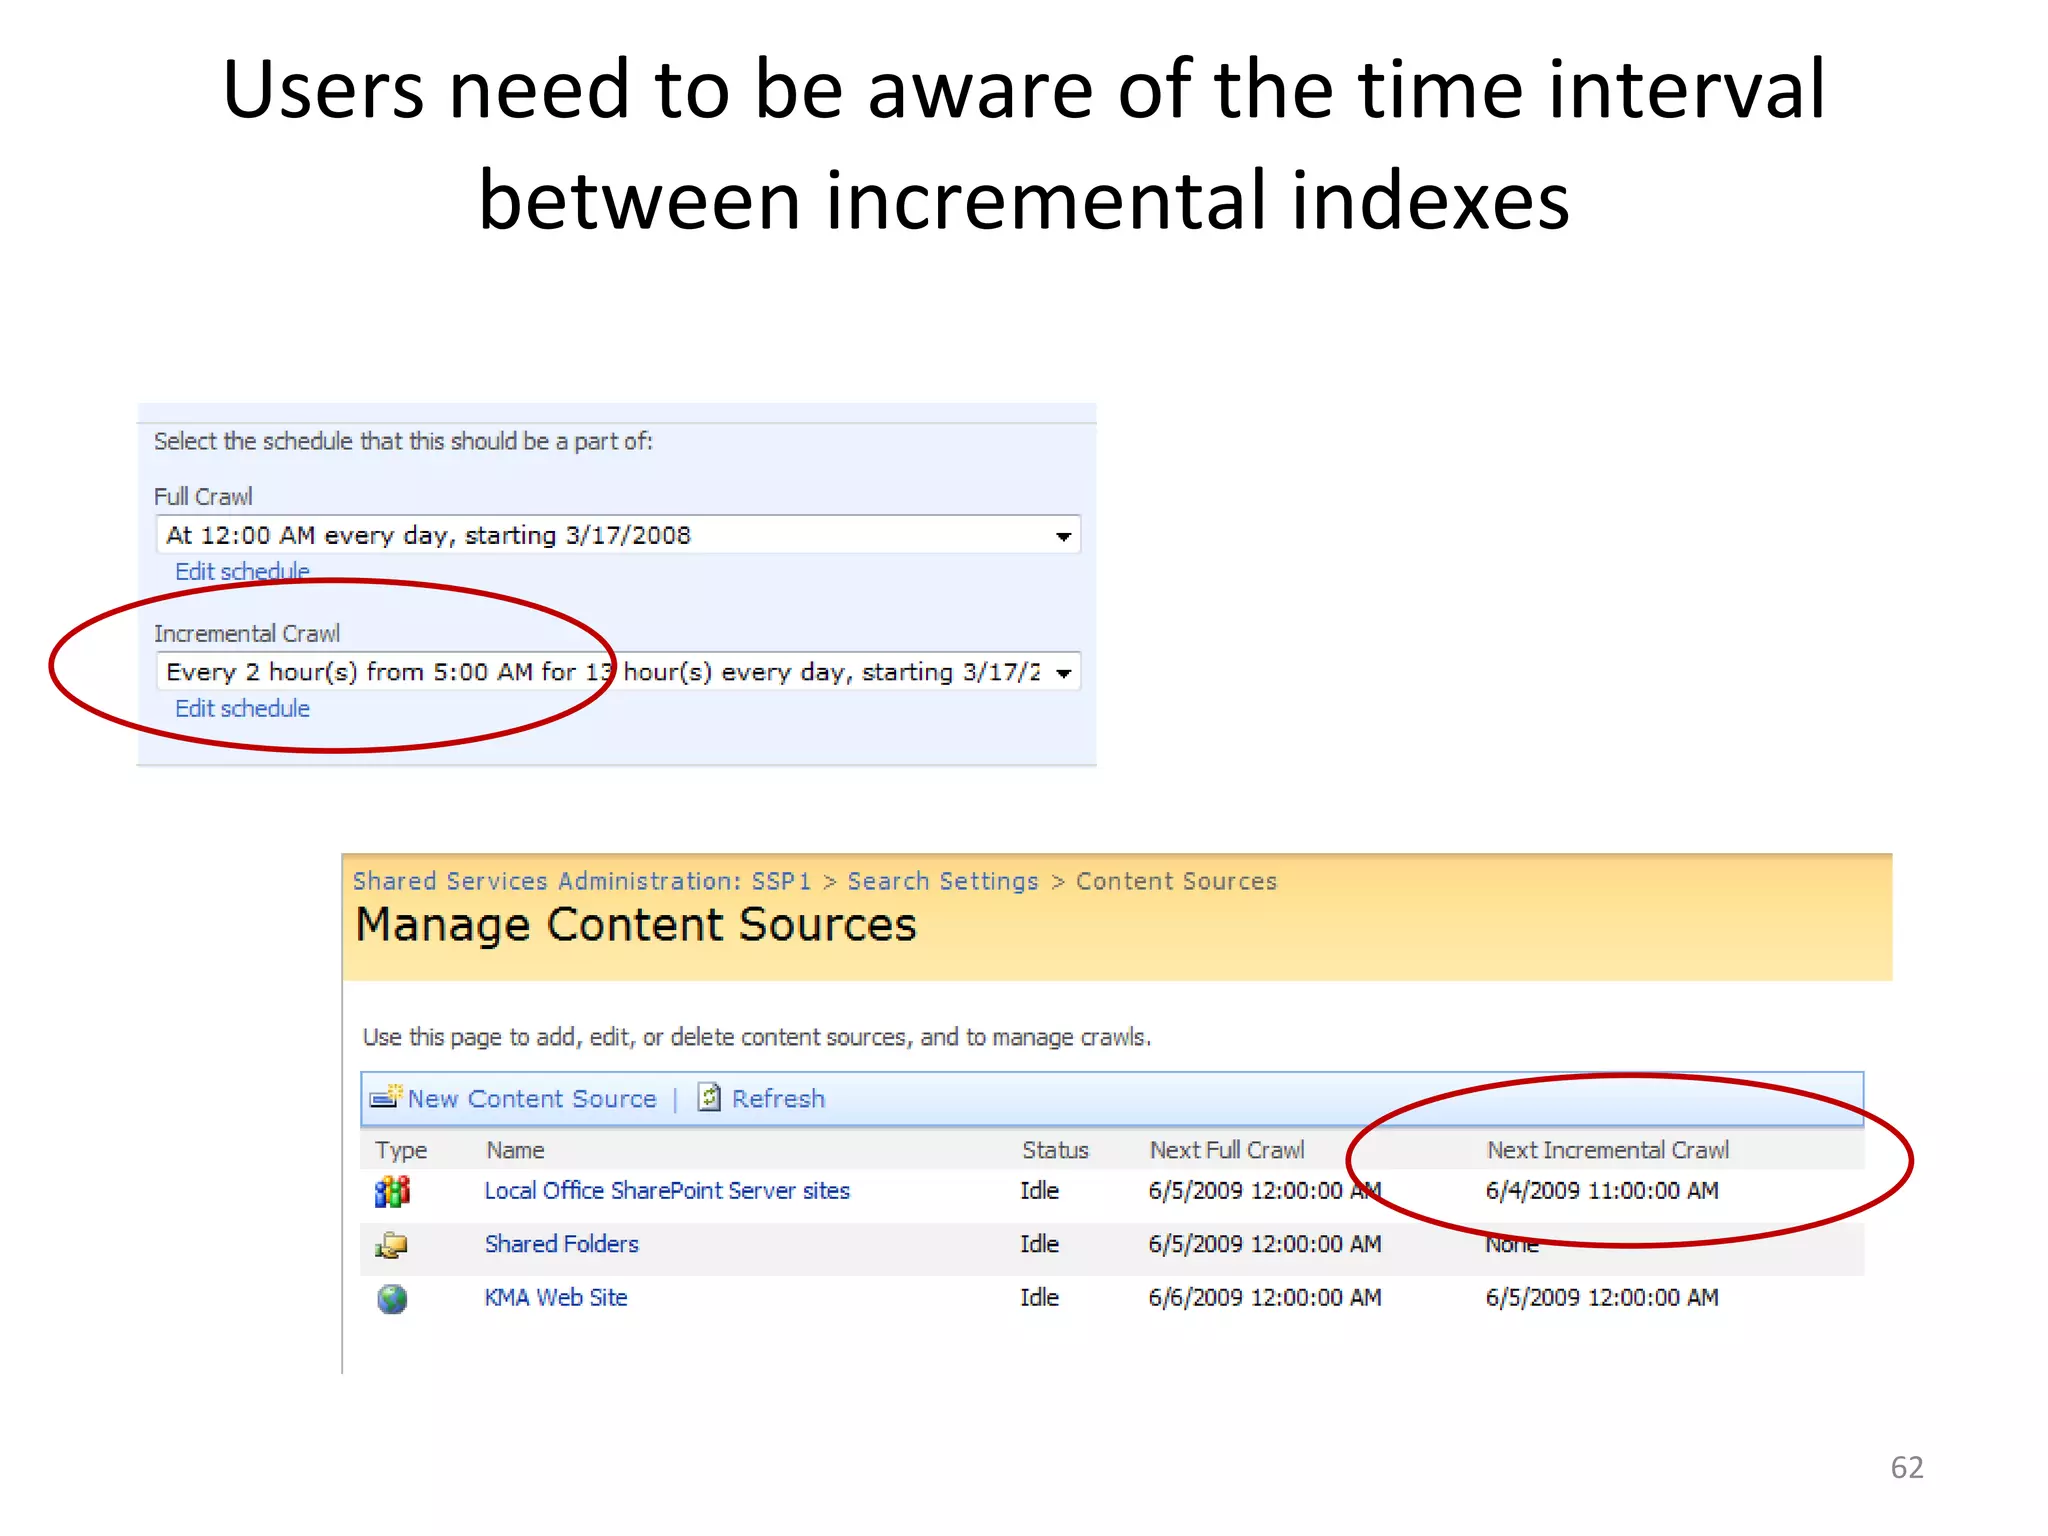Go to Search Settings breadcrumb
The image size is (2048, 1536).
point(943,881)
